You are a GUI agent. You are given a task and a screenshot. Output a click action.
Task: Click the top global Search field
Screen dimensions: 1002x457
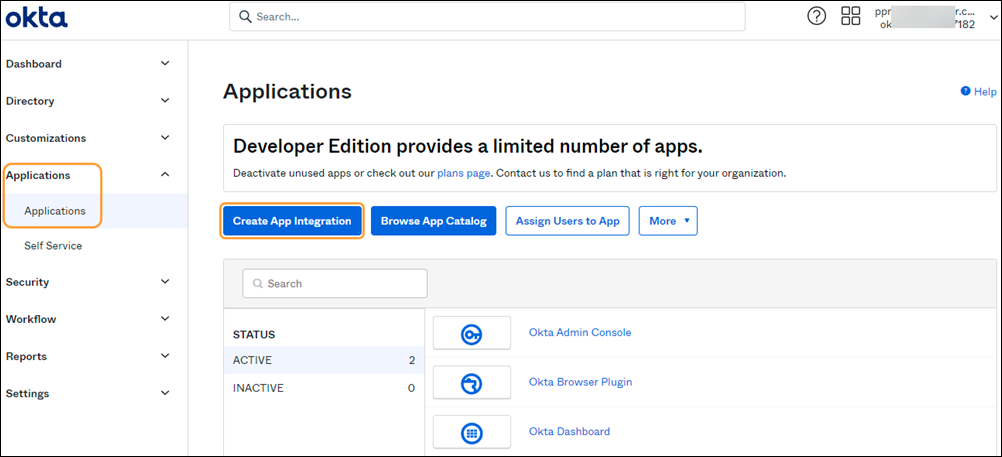[x=487, y=17]
